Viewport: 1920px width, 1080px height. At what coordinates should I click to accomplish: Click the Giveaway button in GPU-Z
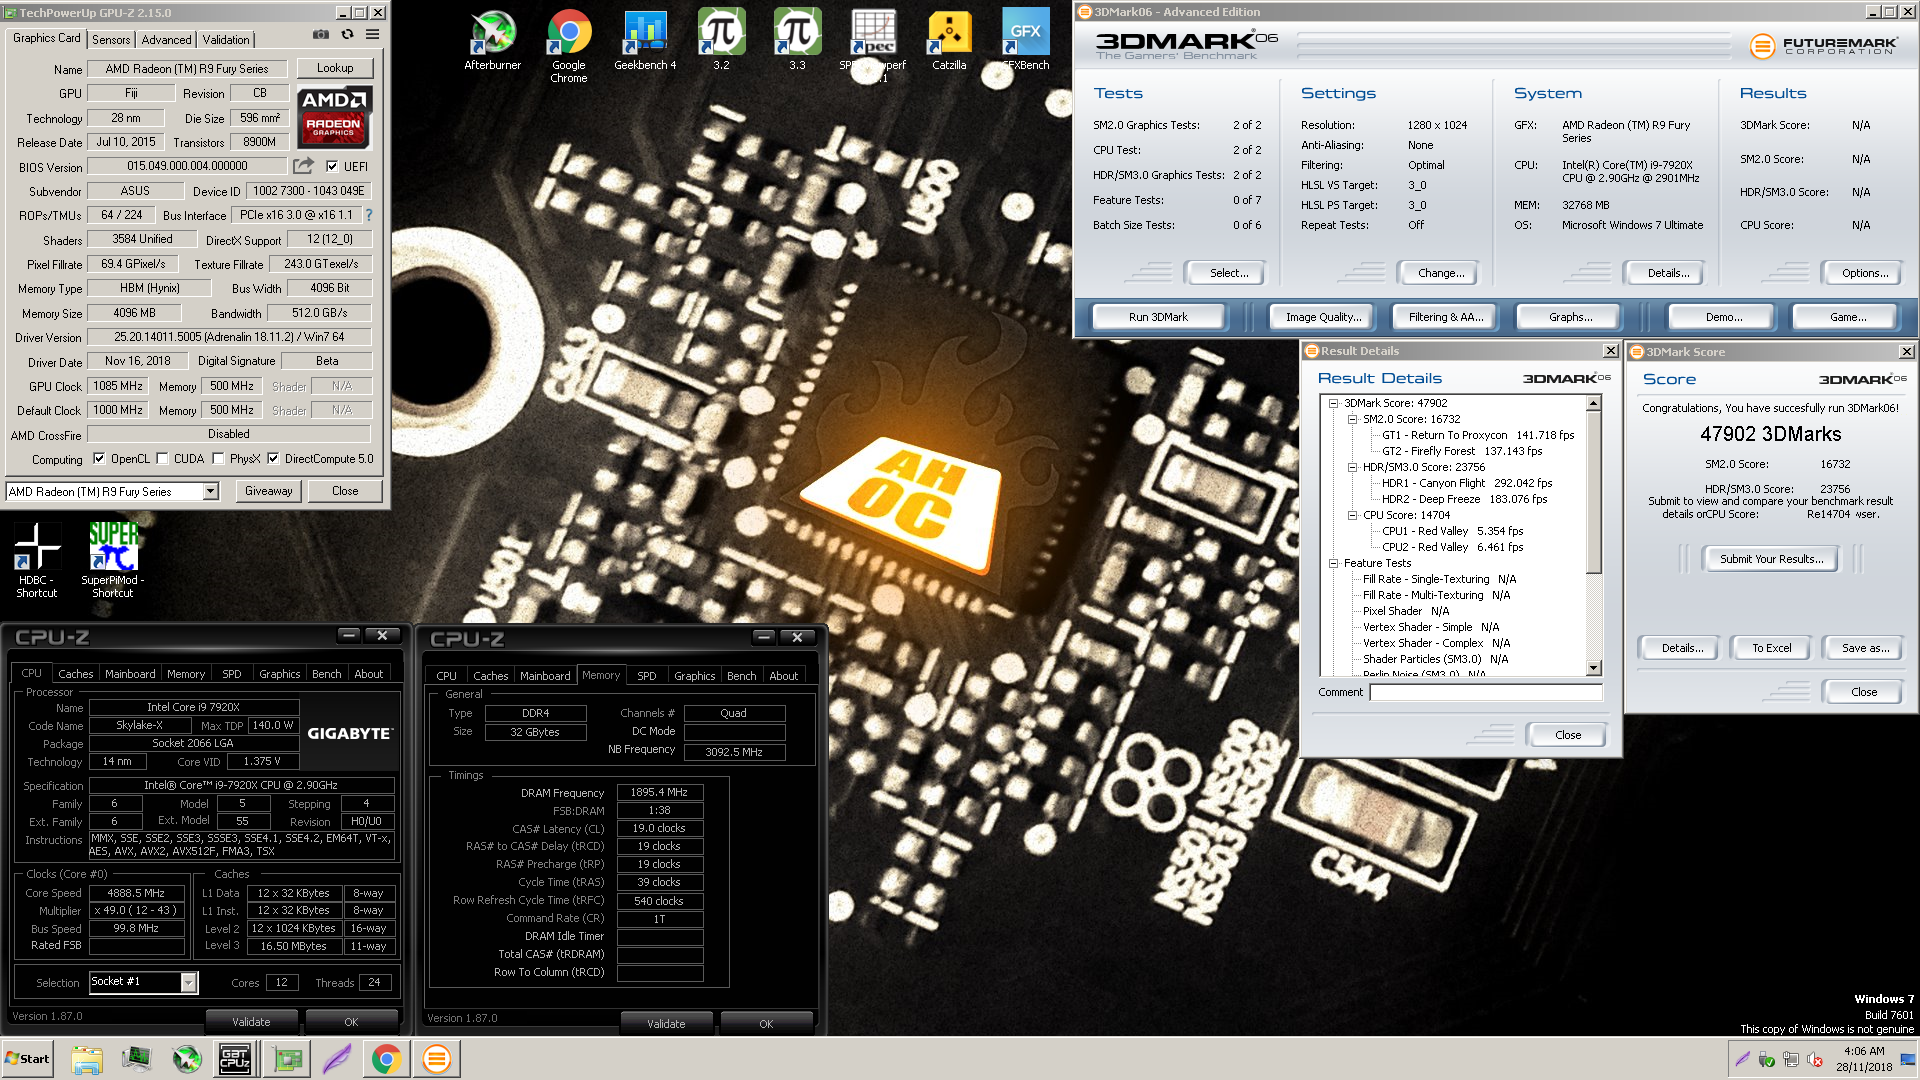click(x=269, y=491)
